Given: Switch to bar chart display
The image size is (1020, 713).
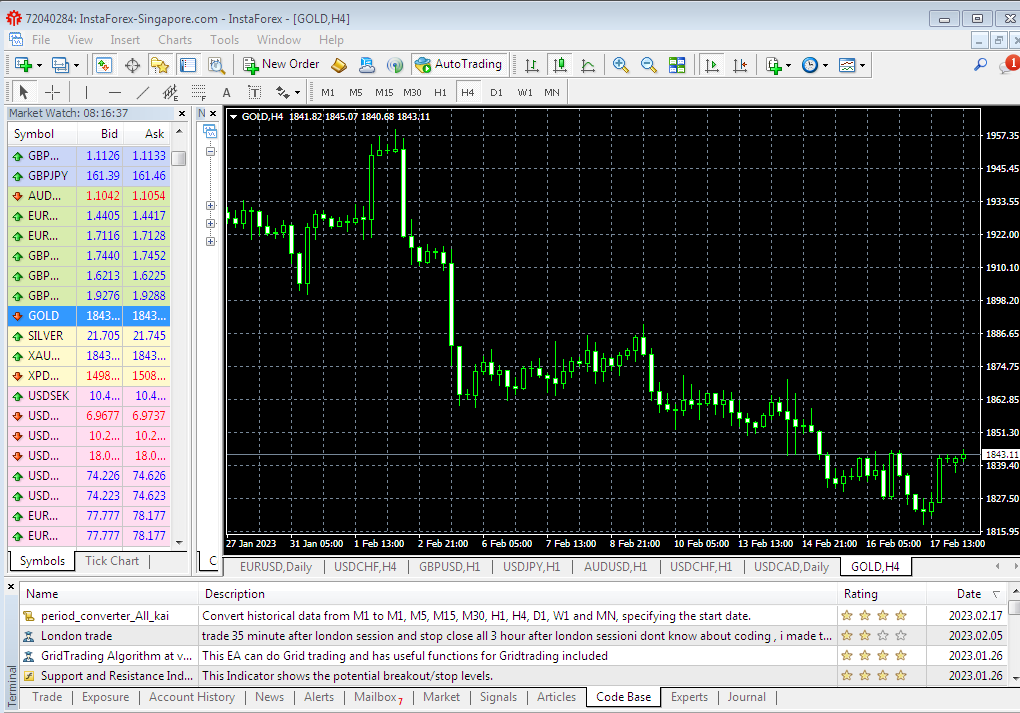Looking at the screenshot, I should pyautogui.click(x=531, y=65).
